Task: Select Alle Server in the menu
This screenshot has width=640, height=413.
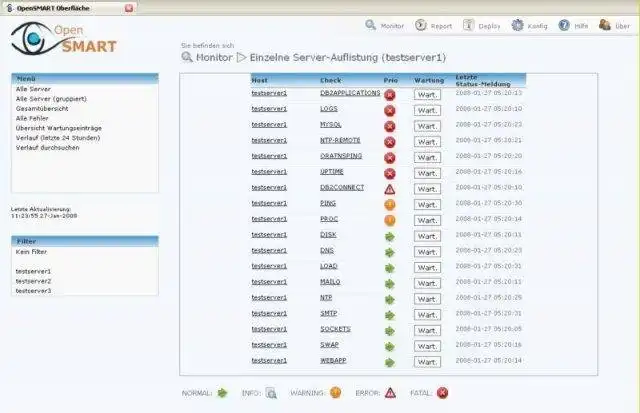Action: point(33,89)
